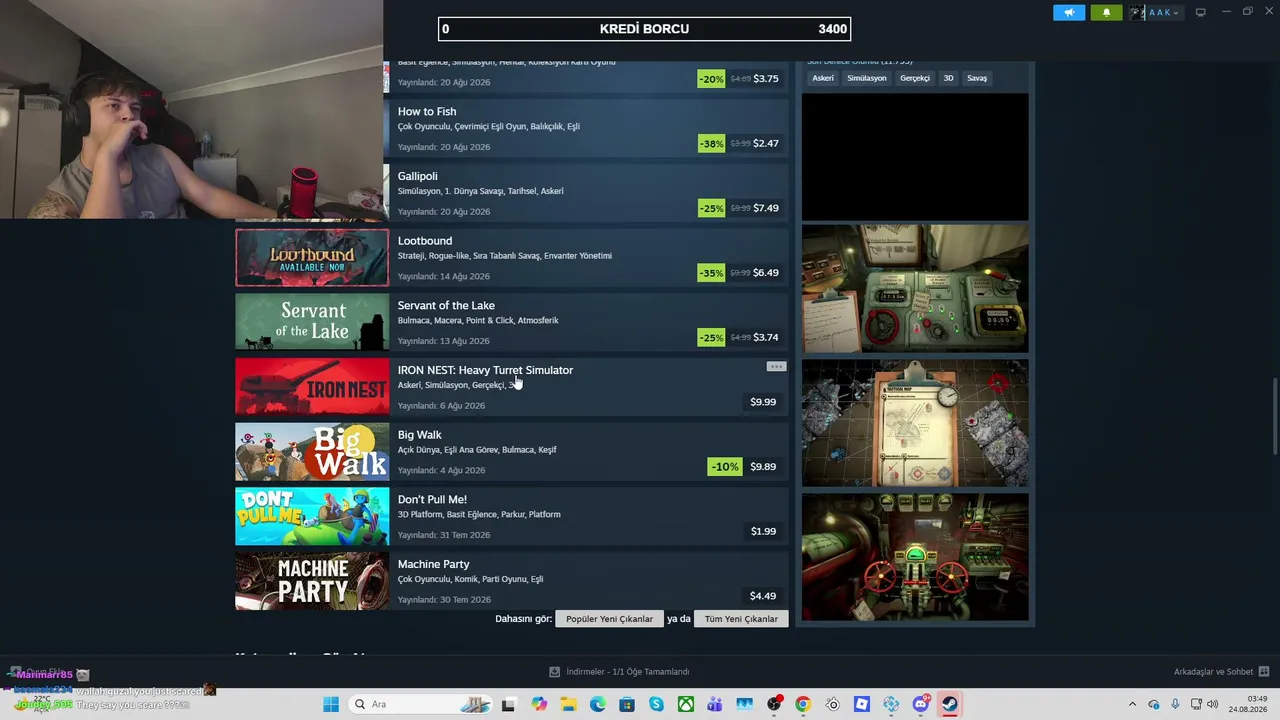
Task: Open Arkadaşlar ve Sohbet friends list
Action: coord(1221,672)
